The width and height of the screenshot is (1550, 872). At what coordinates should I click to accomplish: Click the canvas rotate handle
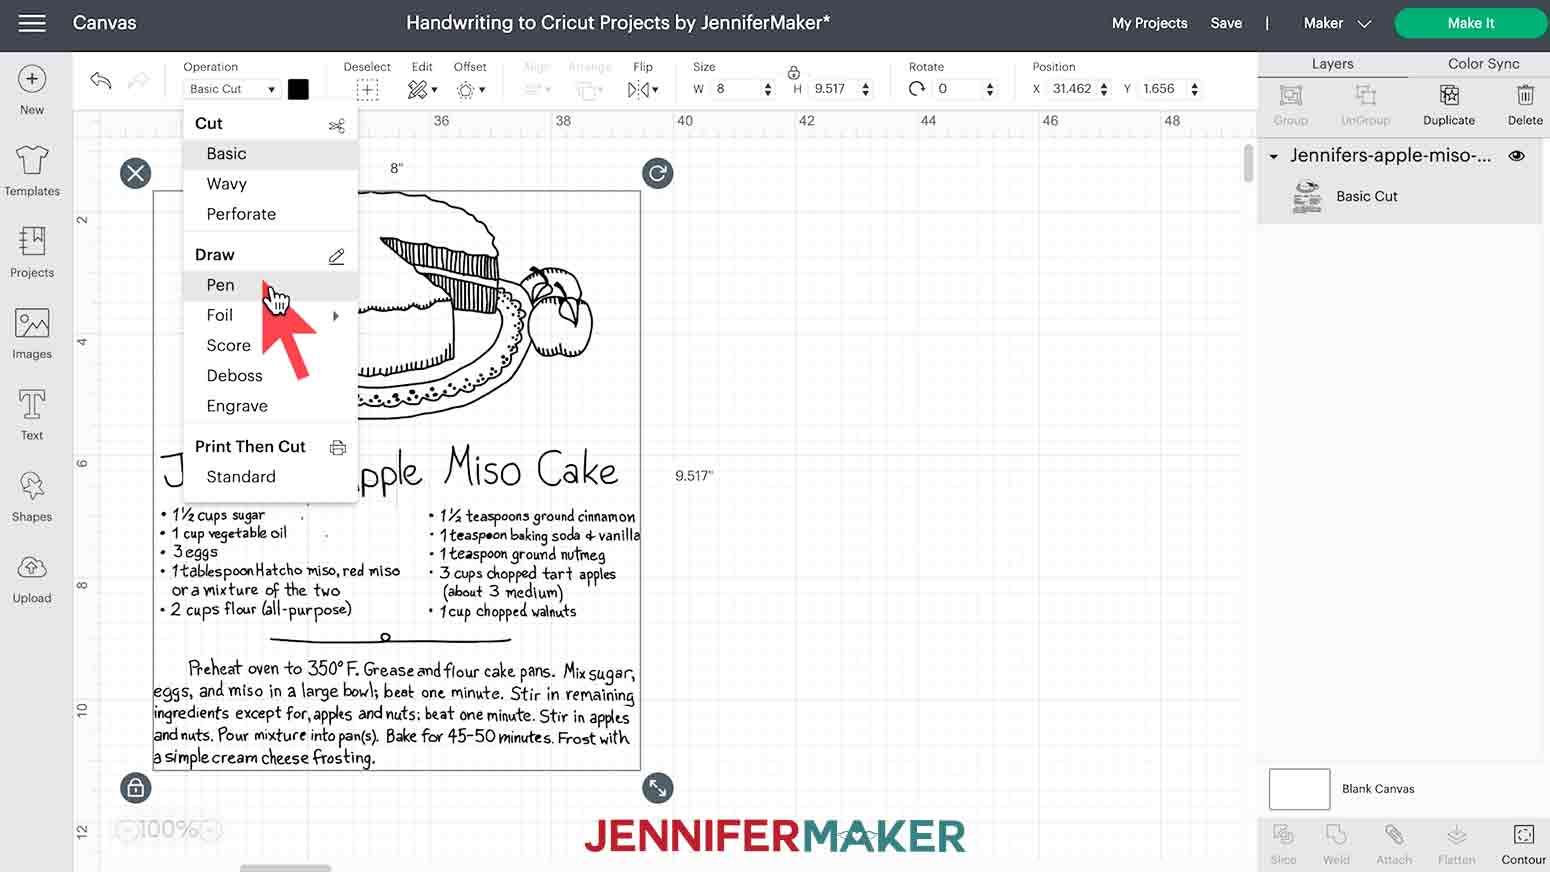coord(657,173)
